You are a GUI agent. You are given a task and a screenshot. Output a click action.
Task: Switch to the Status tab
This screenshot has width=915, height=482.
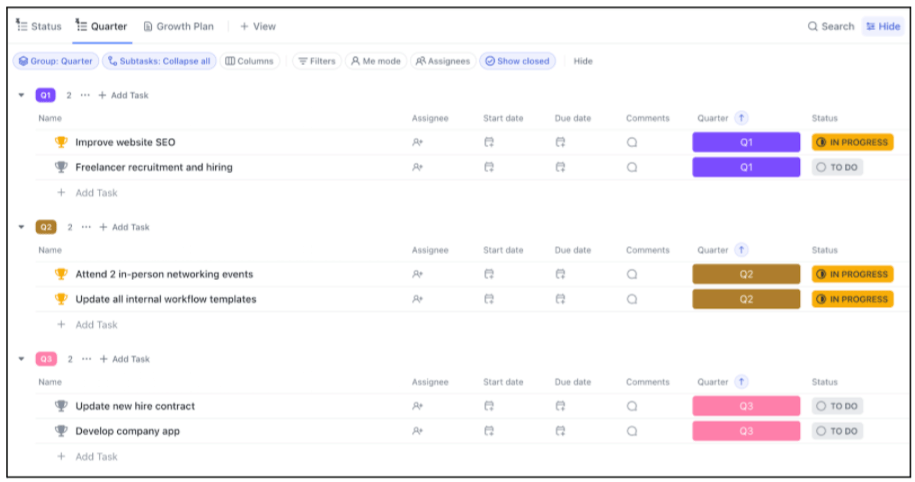39,26
